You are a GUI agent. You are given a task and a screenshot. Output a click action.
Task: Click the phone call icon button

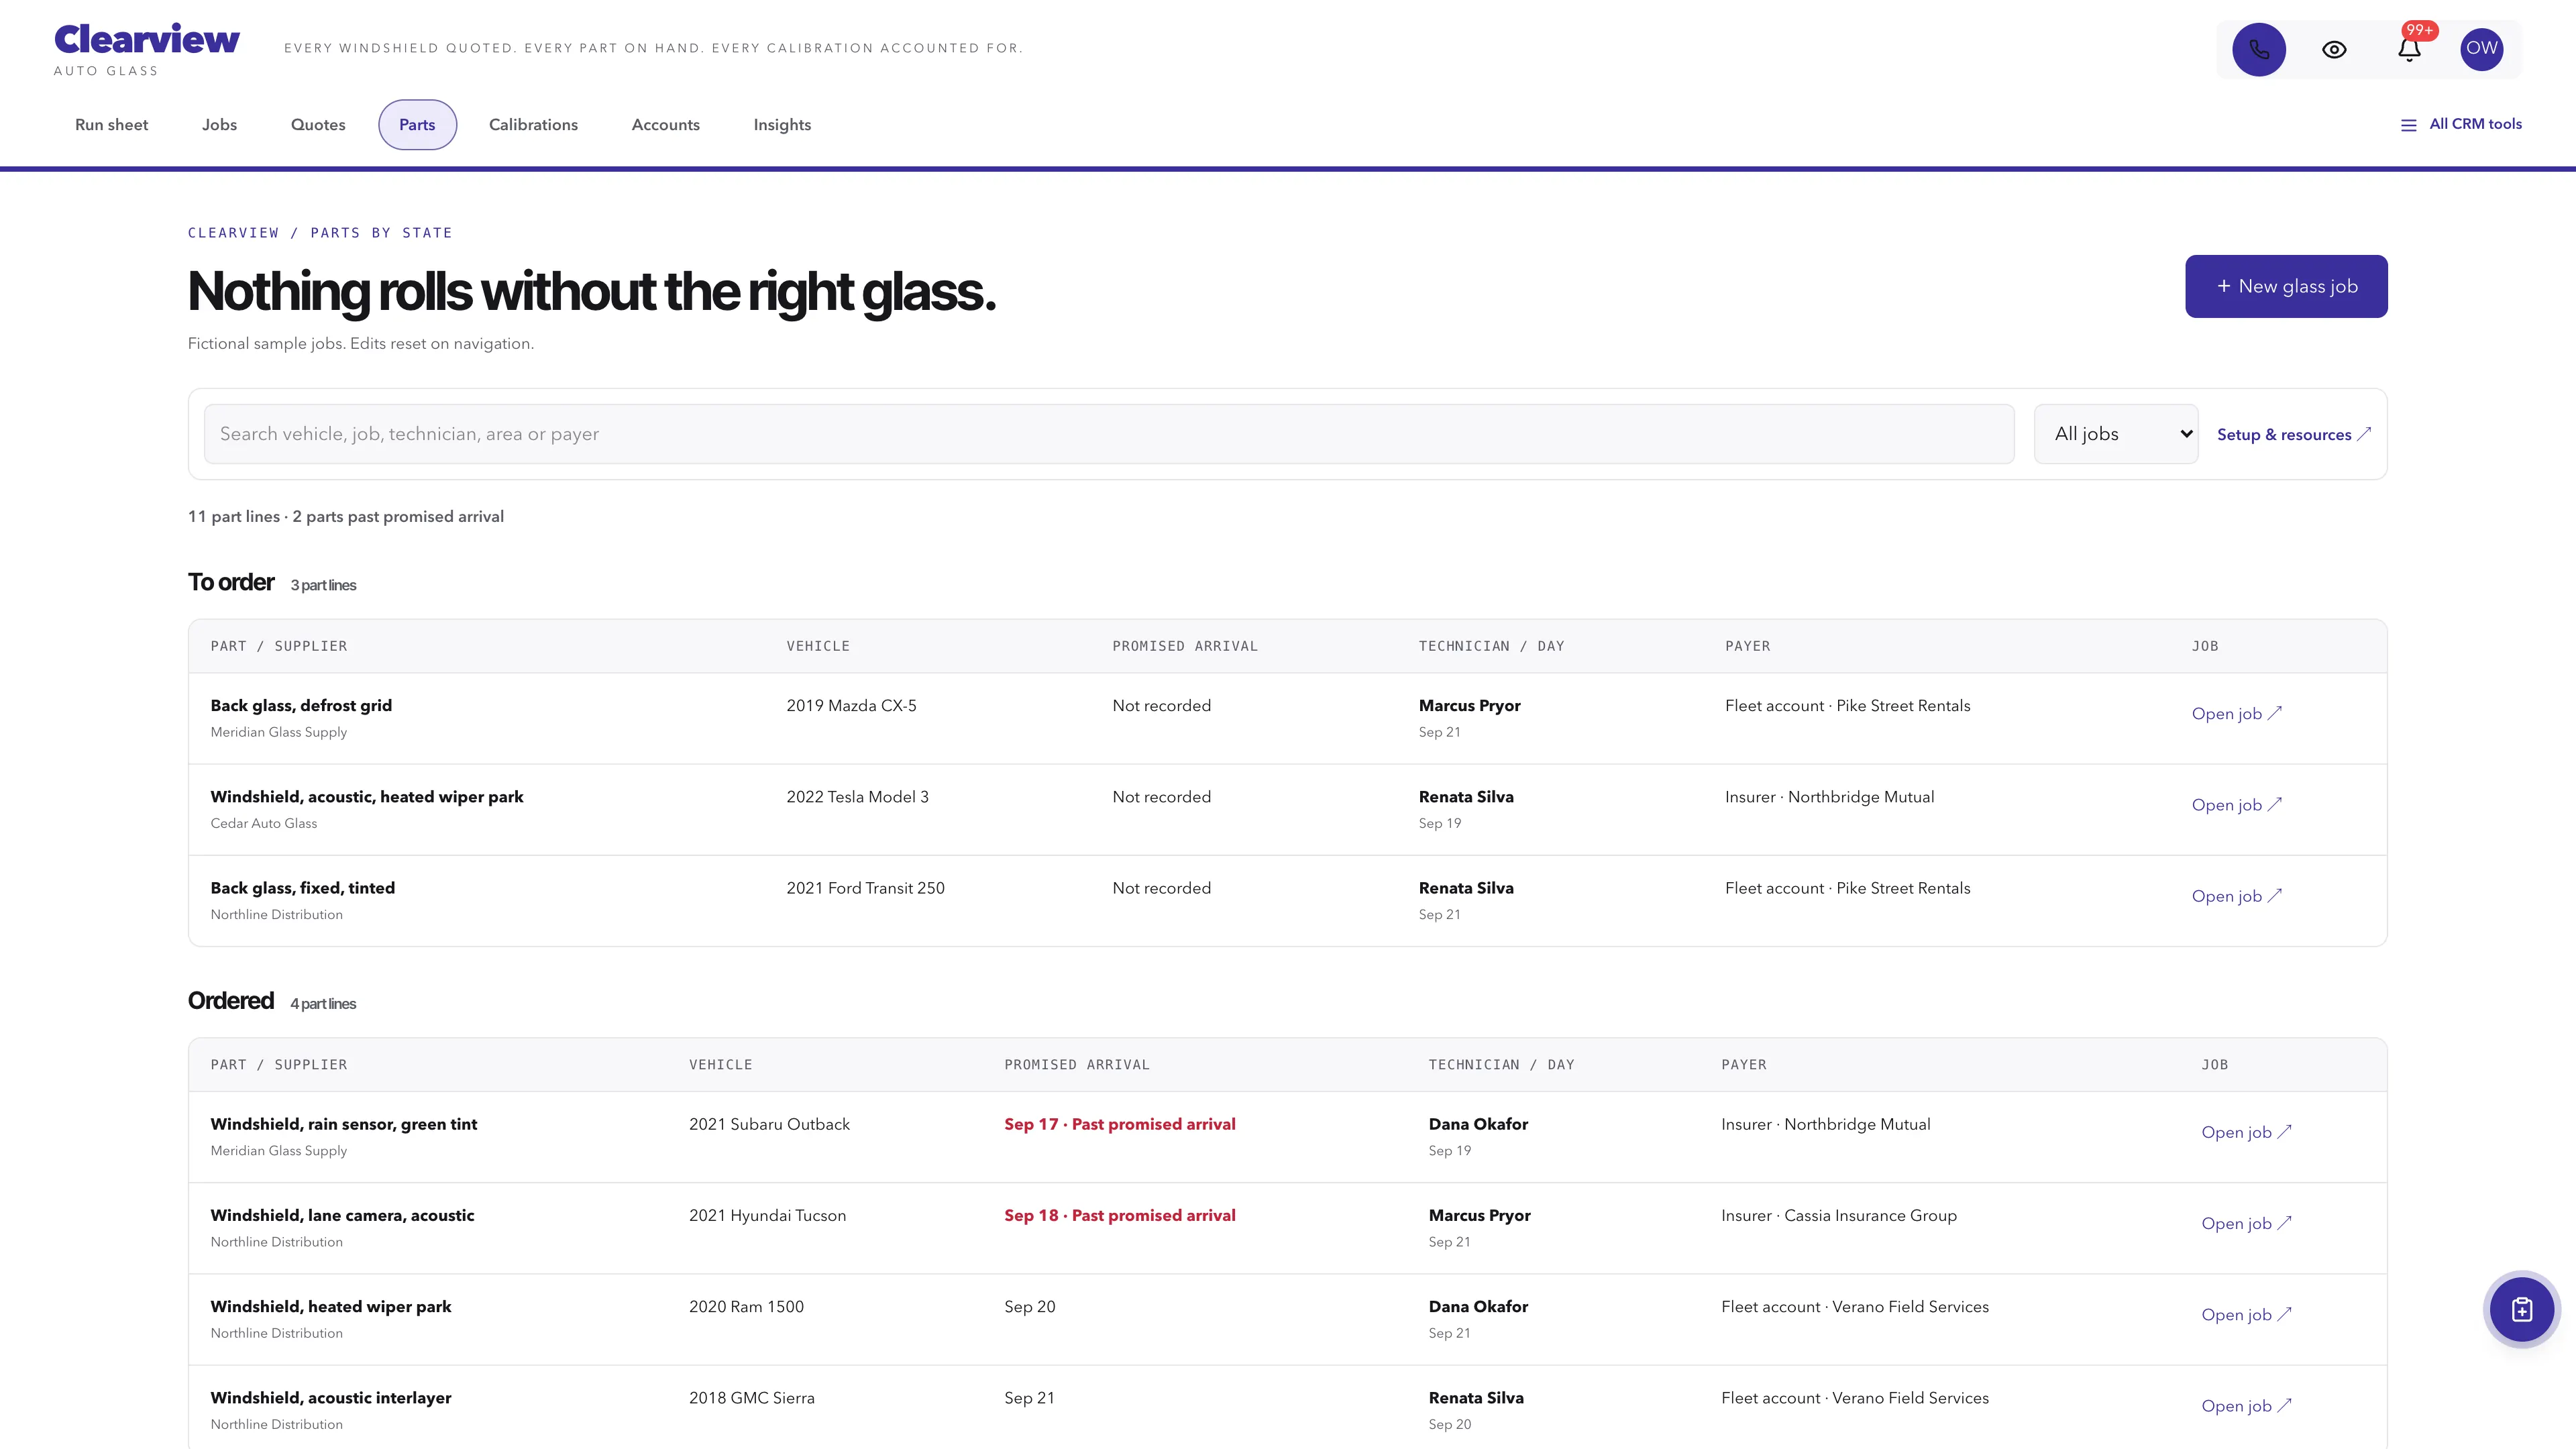[x=2259, y=49]
